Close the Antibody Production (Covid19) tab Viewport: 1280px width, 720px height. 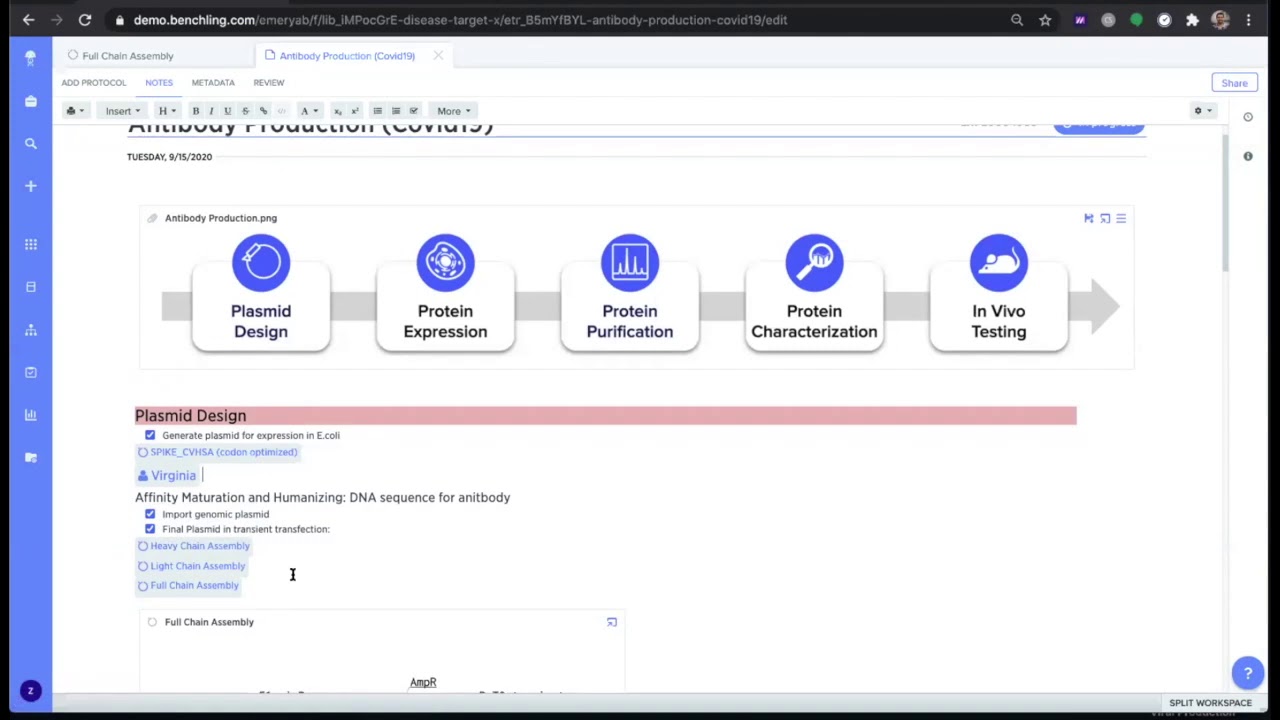click(x=438, y=56)
